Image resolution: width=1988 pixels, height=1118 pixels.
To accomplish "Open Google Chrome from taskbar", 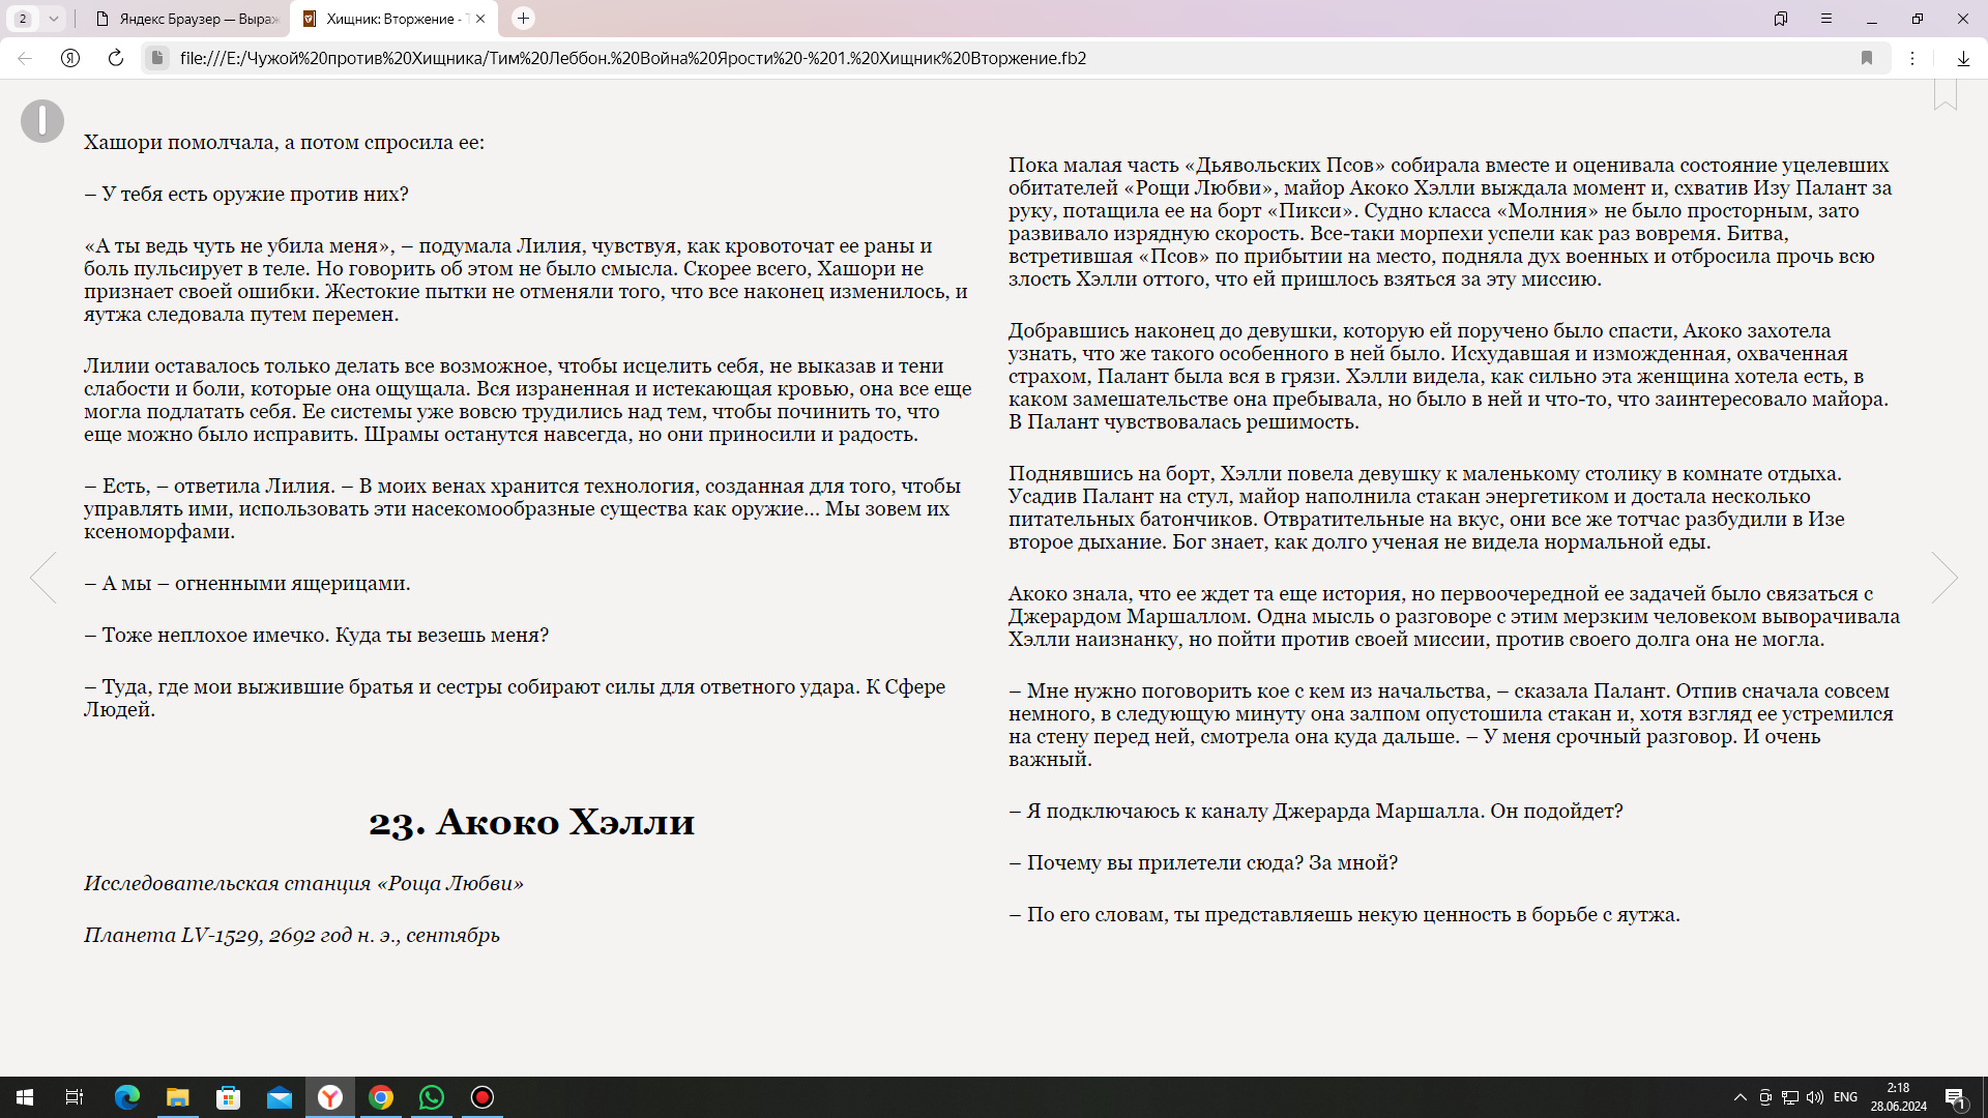I will click(380, 1097).
